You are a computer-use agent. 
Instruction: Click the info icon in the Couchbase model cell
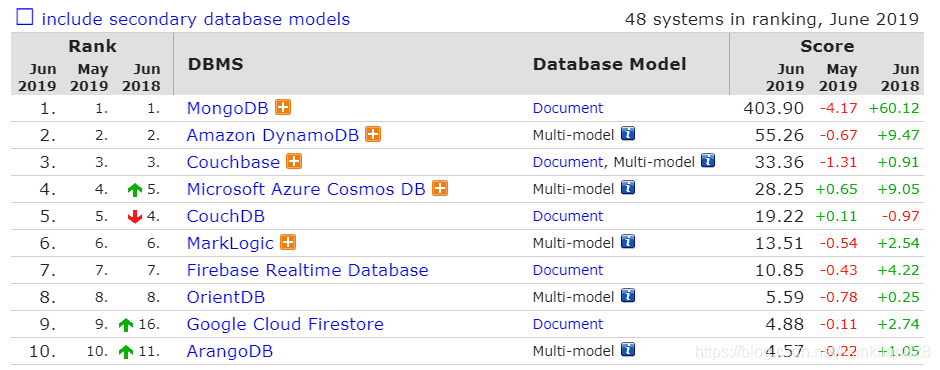pos(708,161)
